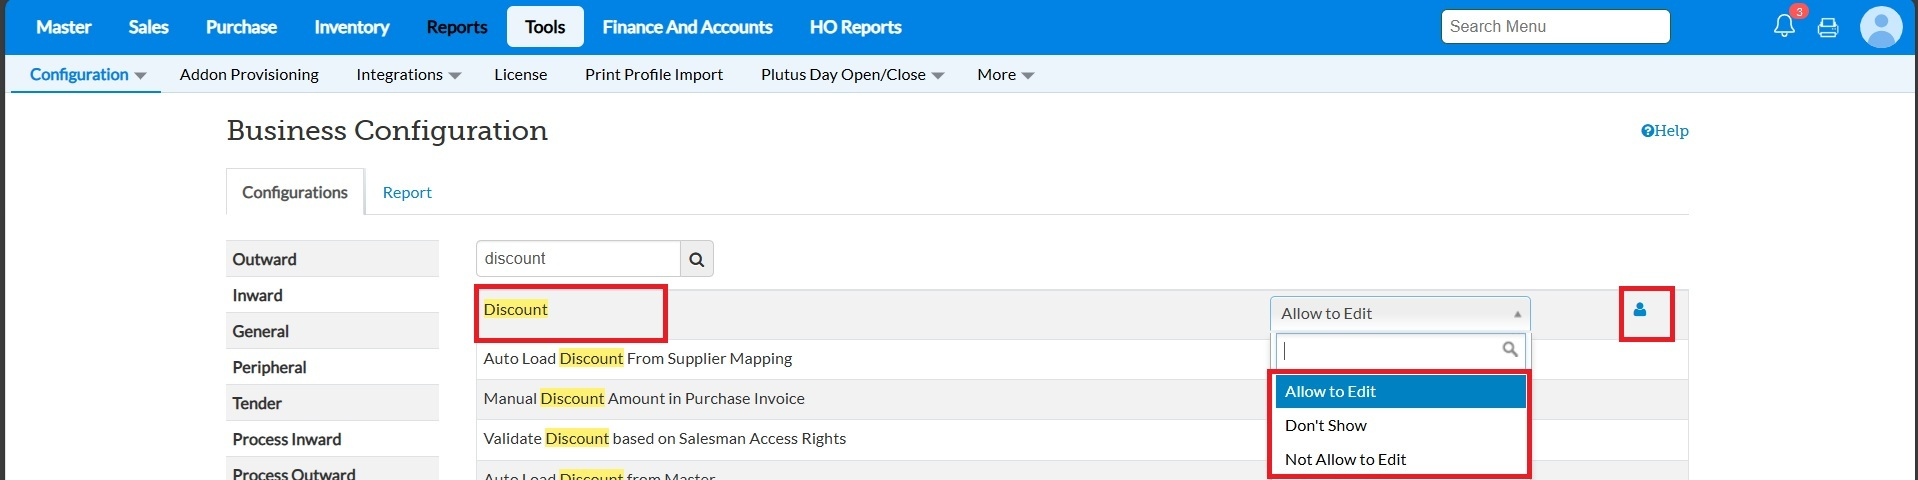Open the Finance And Accounts menu
Image resolution: width=1918 pixels, height=480 pixels.
tap(687, 27)
